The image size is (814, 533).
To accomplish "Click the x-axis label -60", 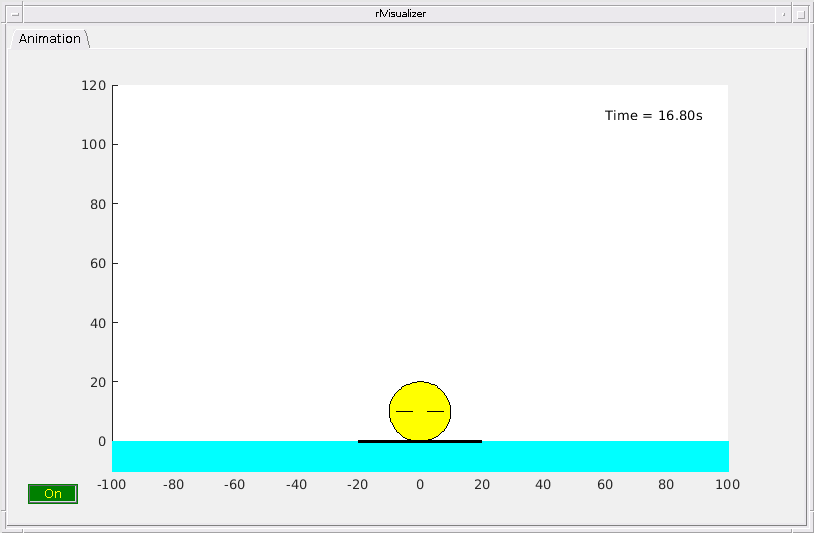I will tap(235, 485).
